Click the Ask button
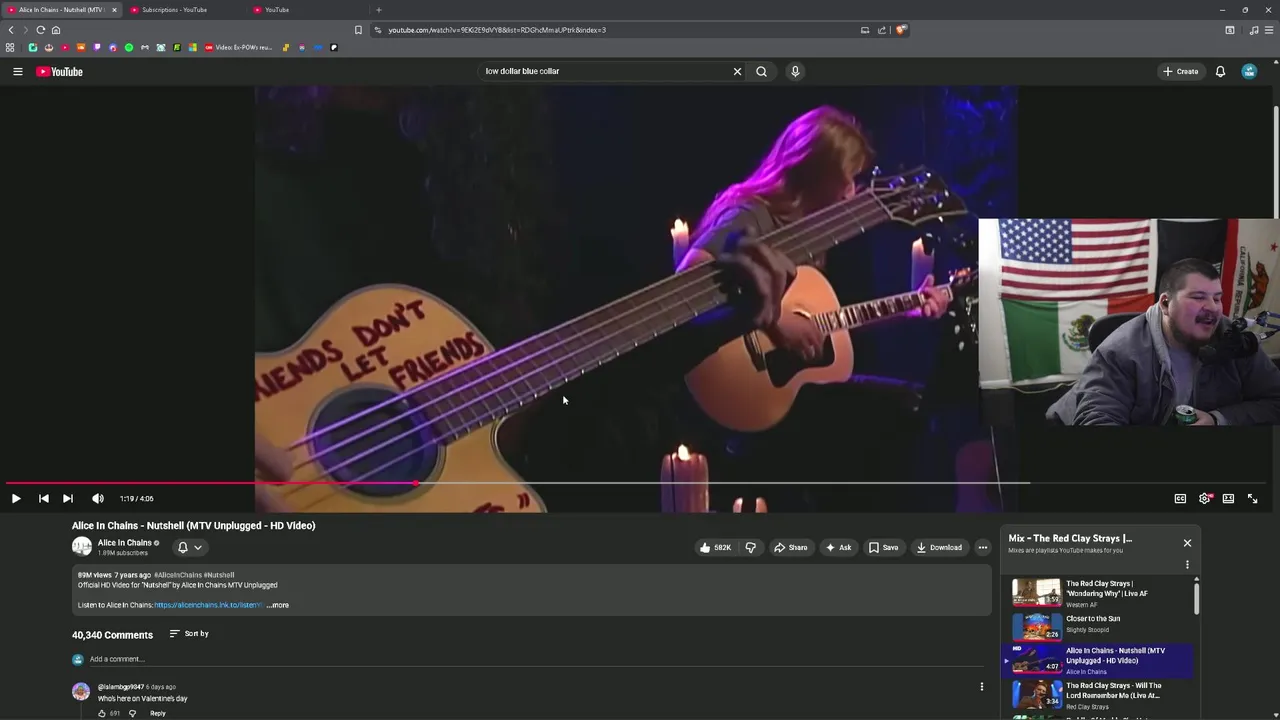 pos(838,547)
